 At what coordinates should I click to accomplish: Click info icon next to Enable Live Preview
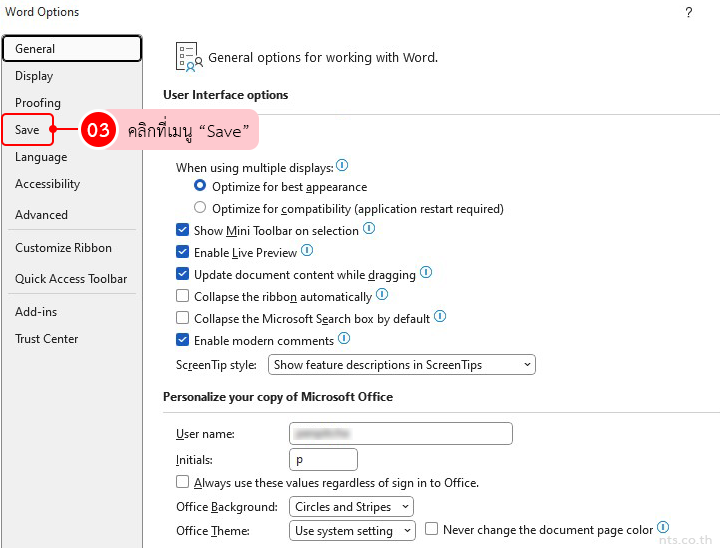[307, 251]
